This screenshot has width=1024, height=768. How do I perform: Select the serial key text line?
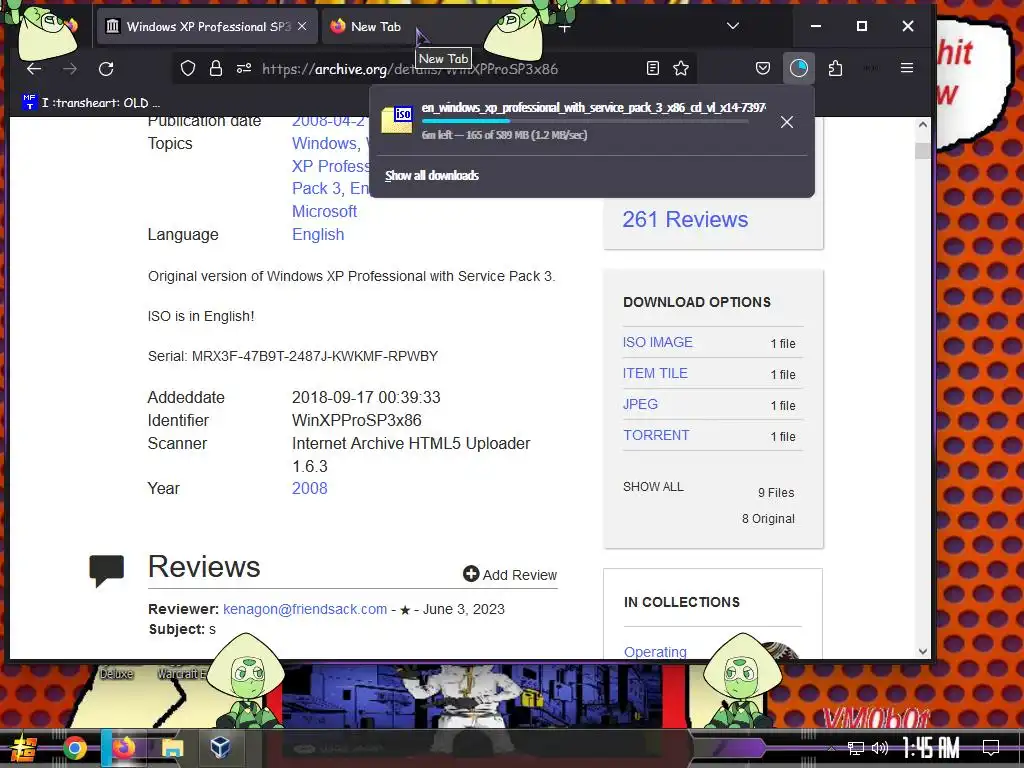pyautogui.click(x=293, y=356)
